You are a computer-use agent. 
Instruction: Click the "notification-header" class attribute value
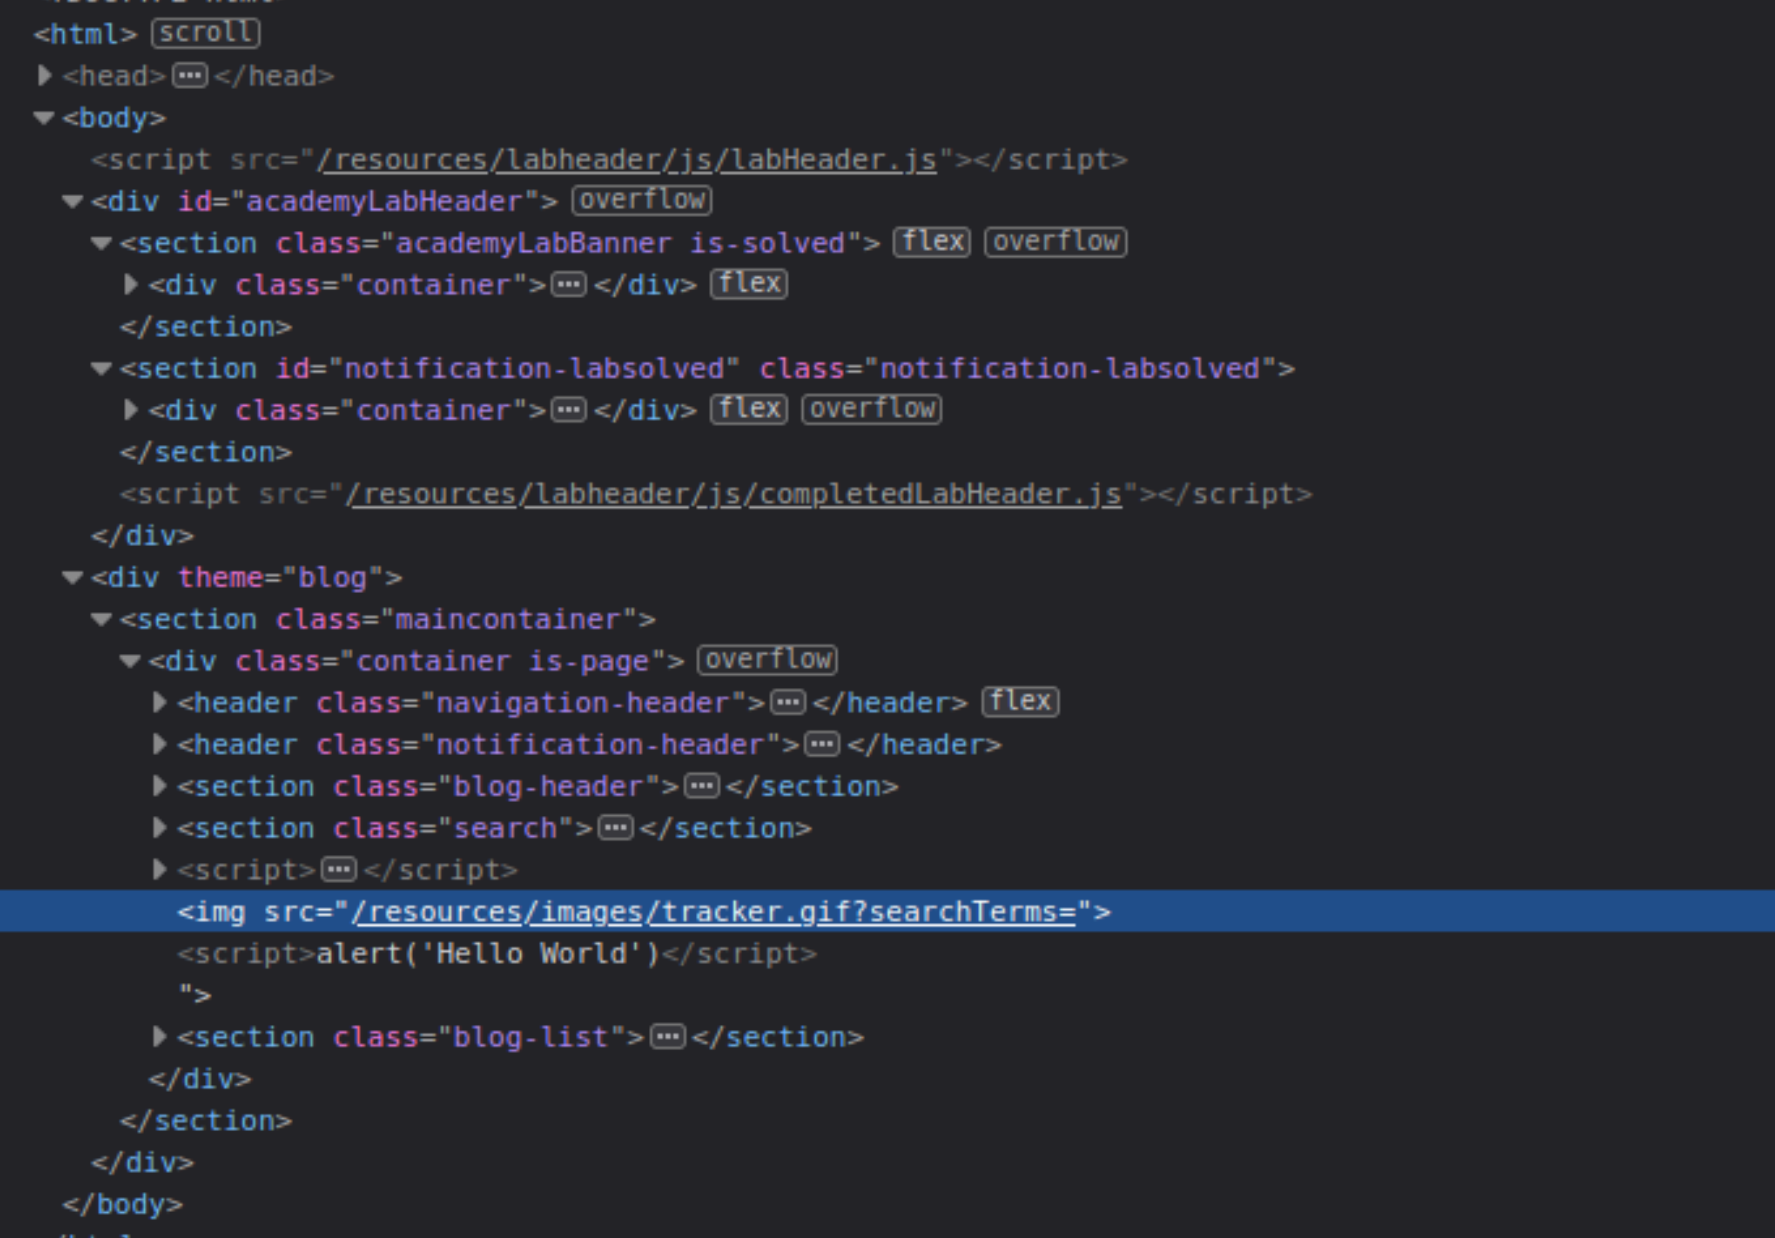pos(600,745)
